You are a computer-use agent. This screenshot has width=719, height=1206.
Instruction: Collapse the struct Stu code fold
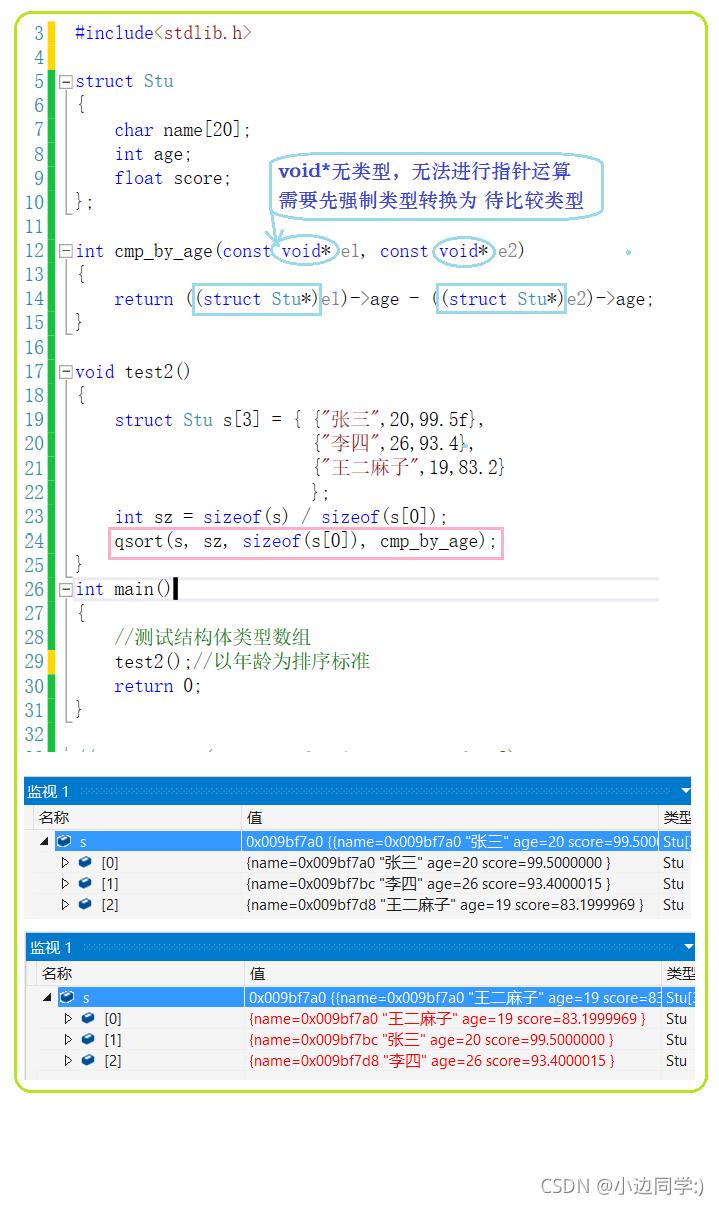(x=66, y=82)
